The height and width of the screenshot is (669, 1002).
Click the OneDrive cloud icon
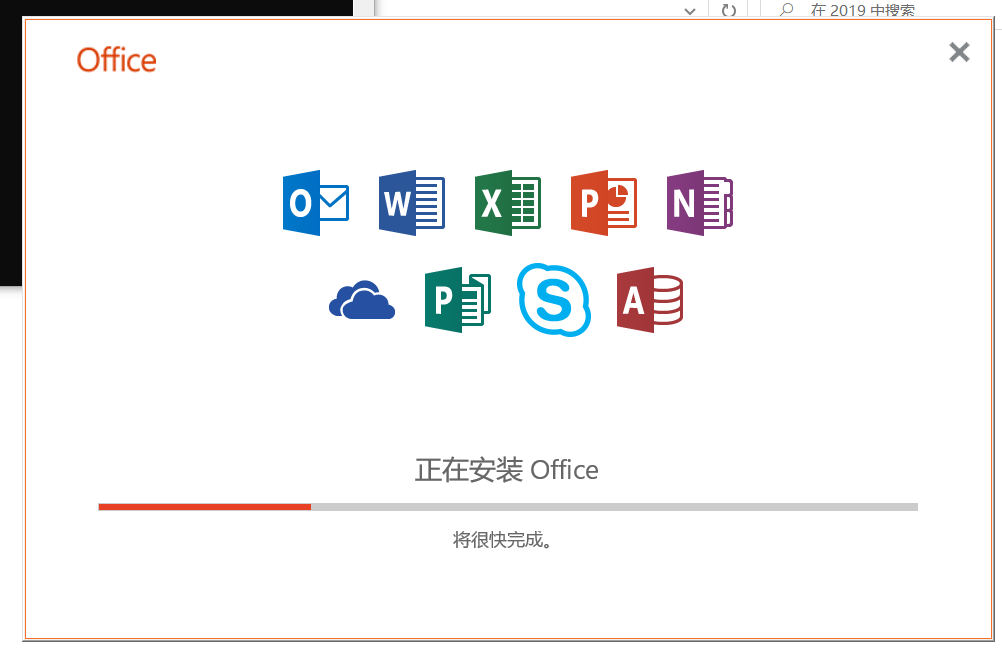click(x=361, y=300)
